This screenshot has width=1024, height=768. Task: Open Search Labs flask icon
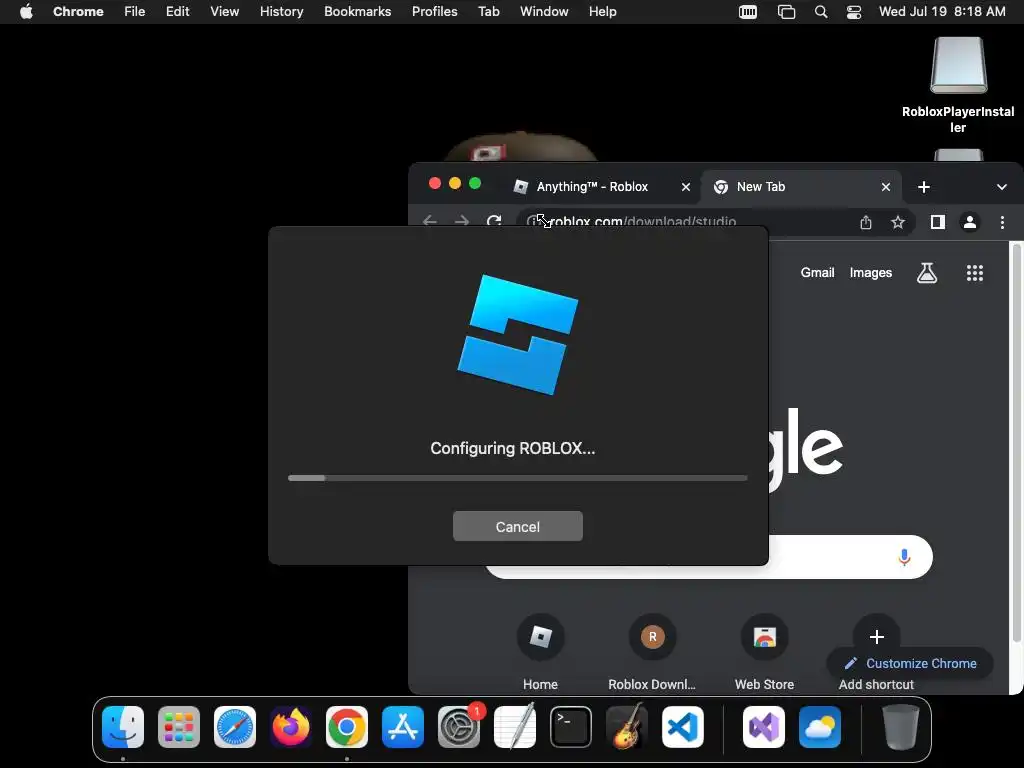tap(927, 273)
